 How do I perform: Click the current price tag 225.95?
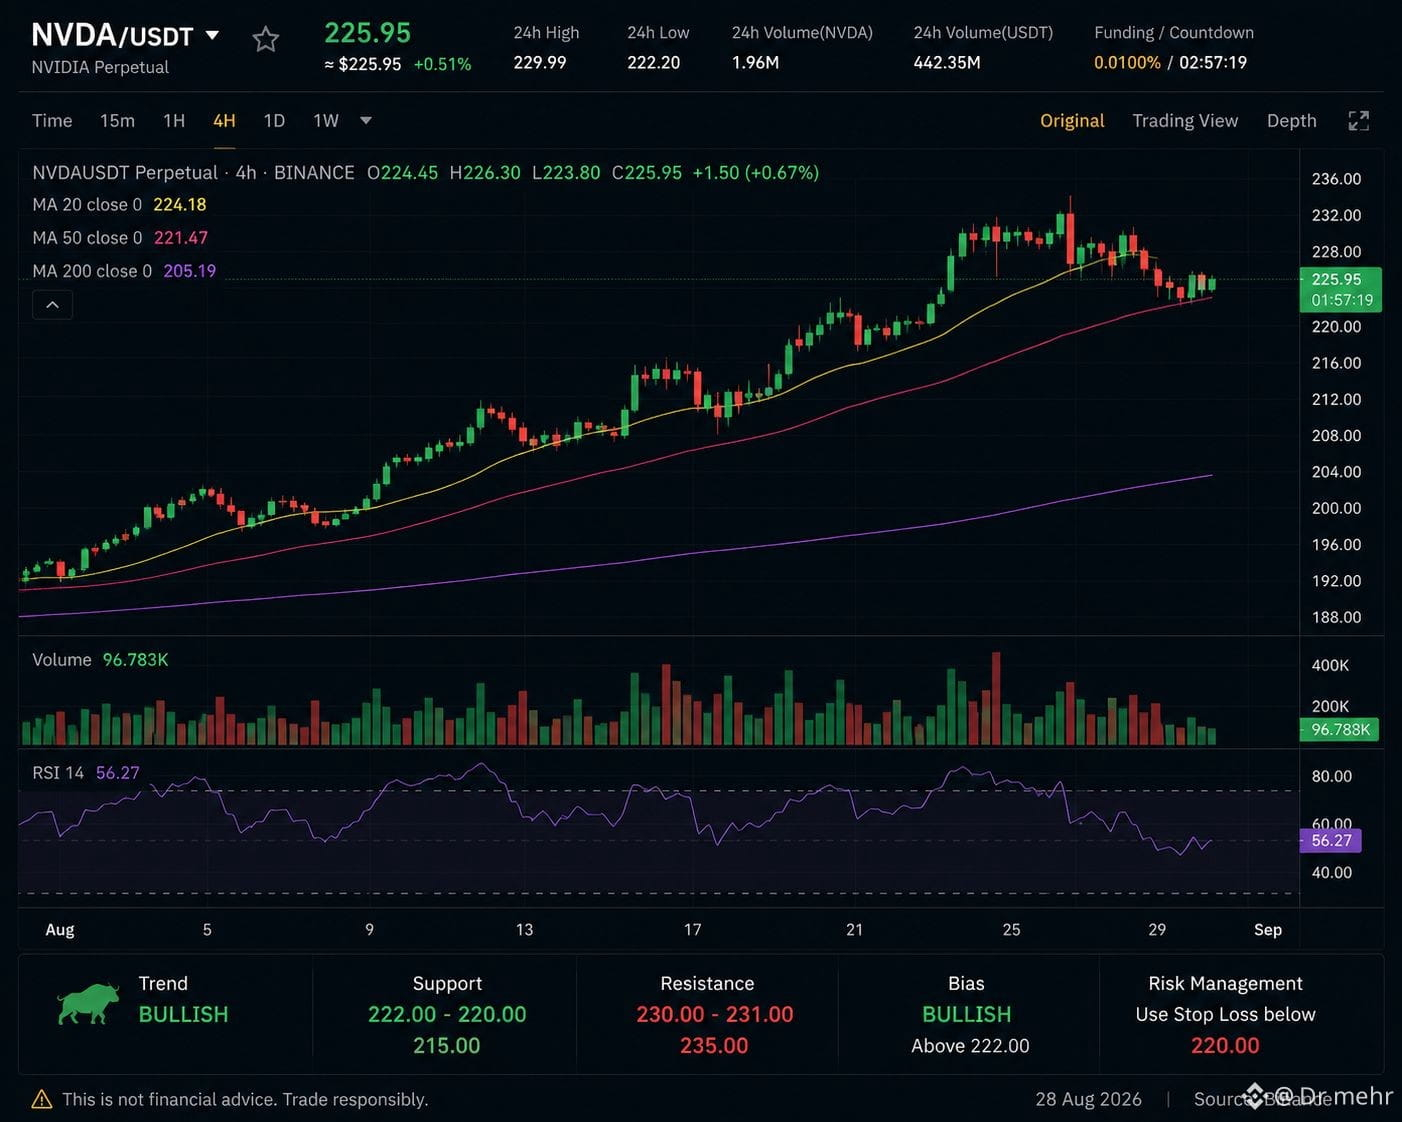[1340, 289]
